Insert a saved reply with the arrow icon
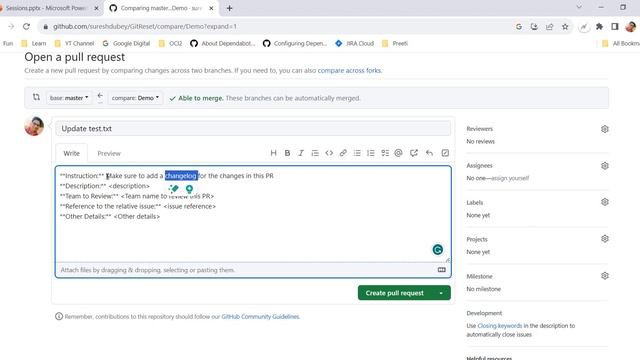640x360 pixels. 429,153
